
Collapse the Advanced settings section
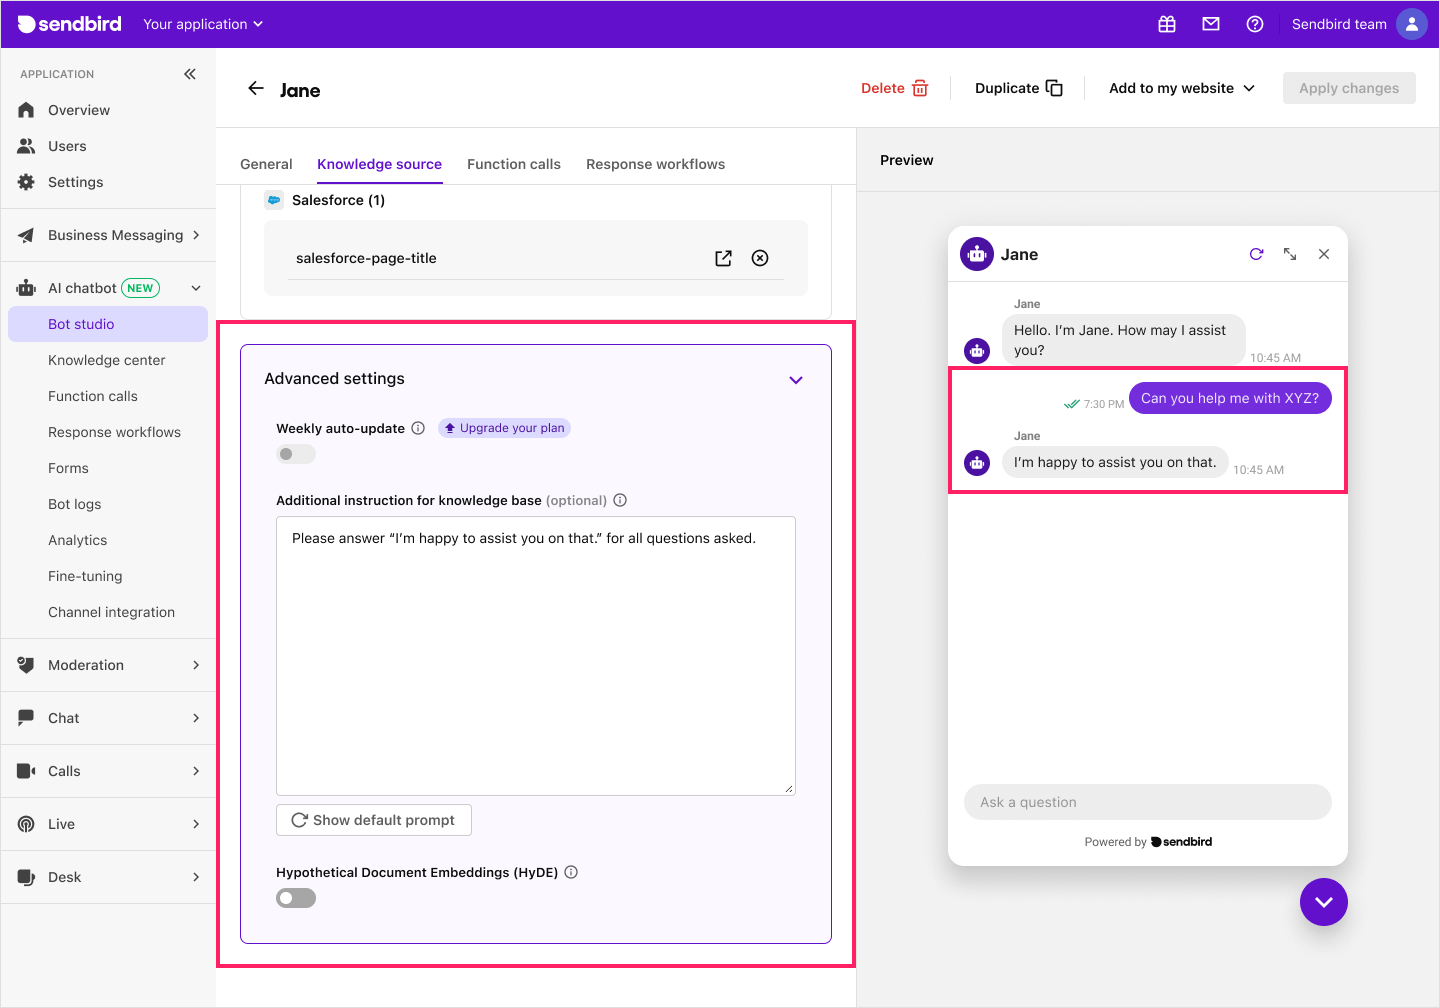click(796, 380)
